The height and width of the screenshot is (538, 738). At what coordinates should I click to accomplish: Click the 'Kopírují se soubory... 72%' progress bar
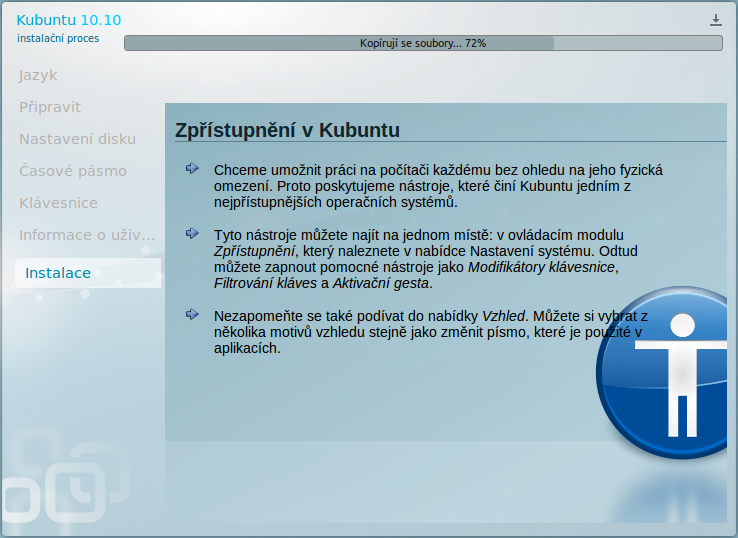[423, 43]
